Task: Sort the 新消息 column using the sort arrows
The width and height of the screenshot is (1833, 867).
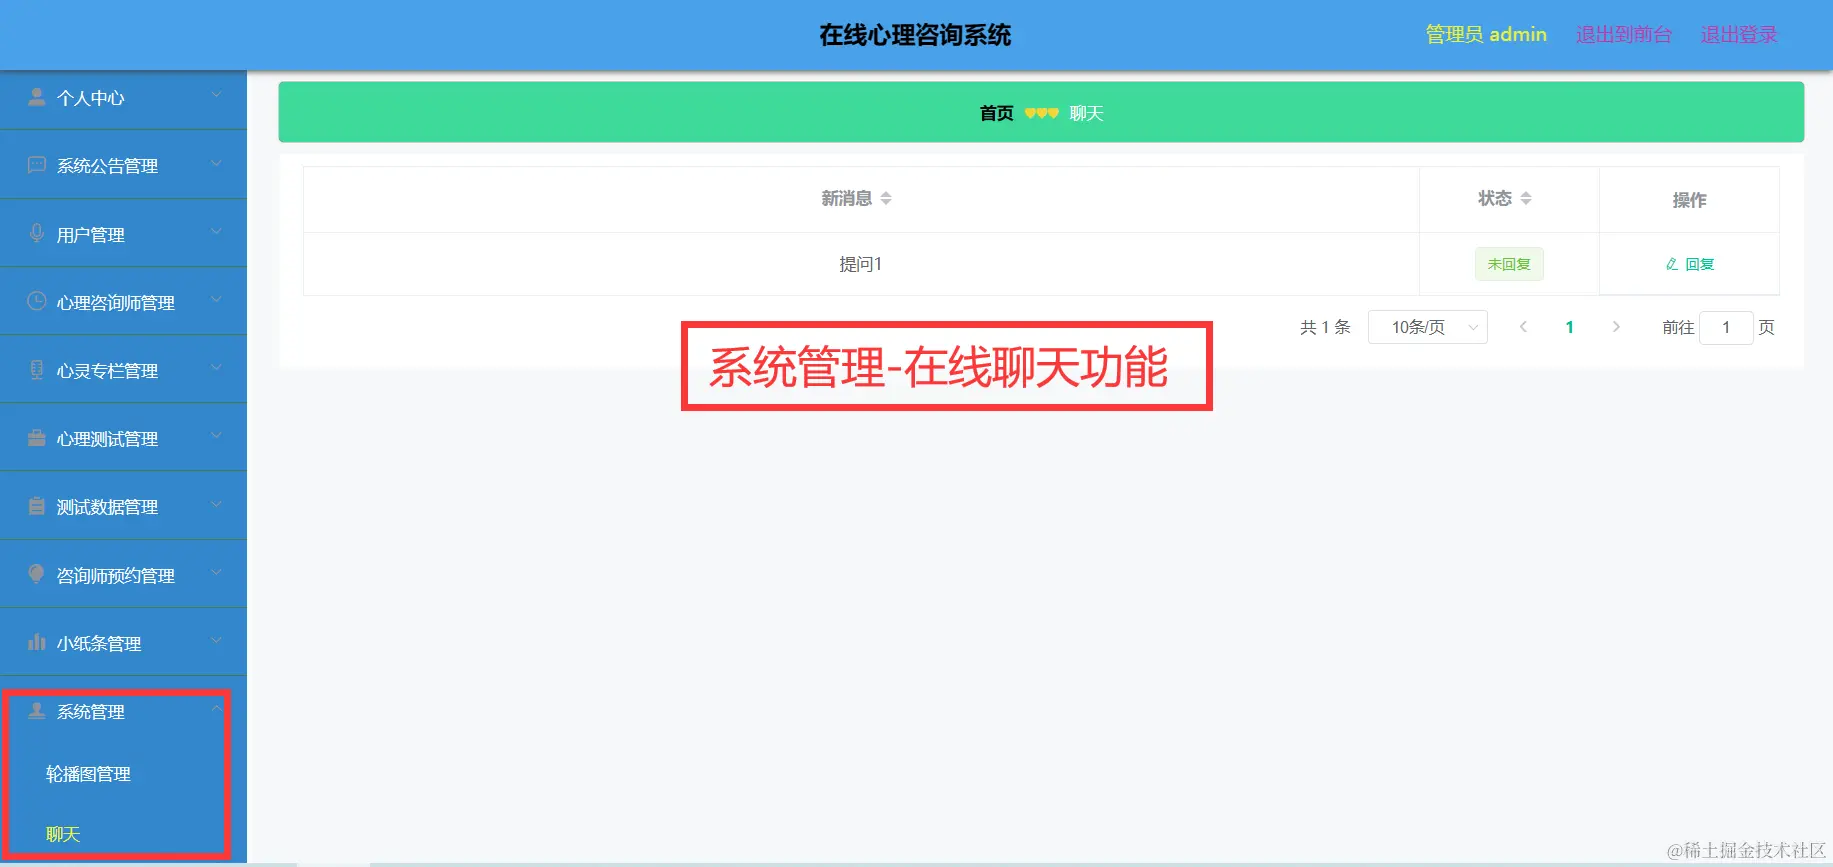Action: tap(886, 199)
